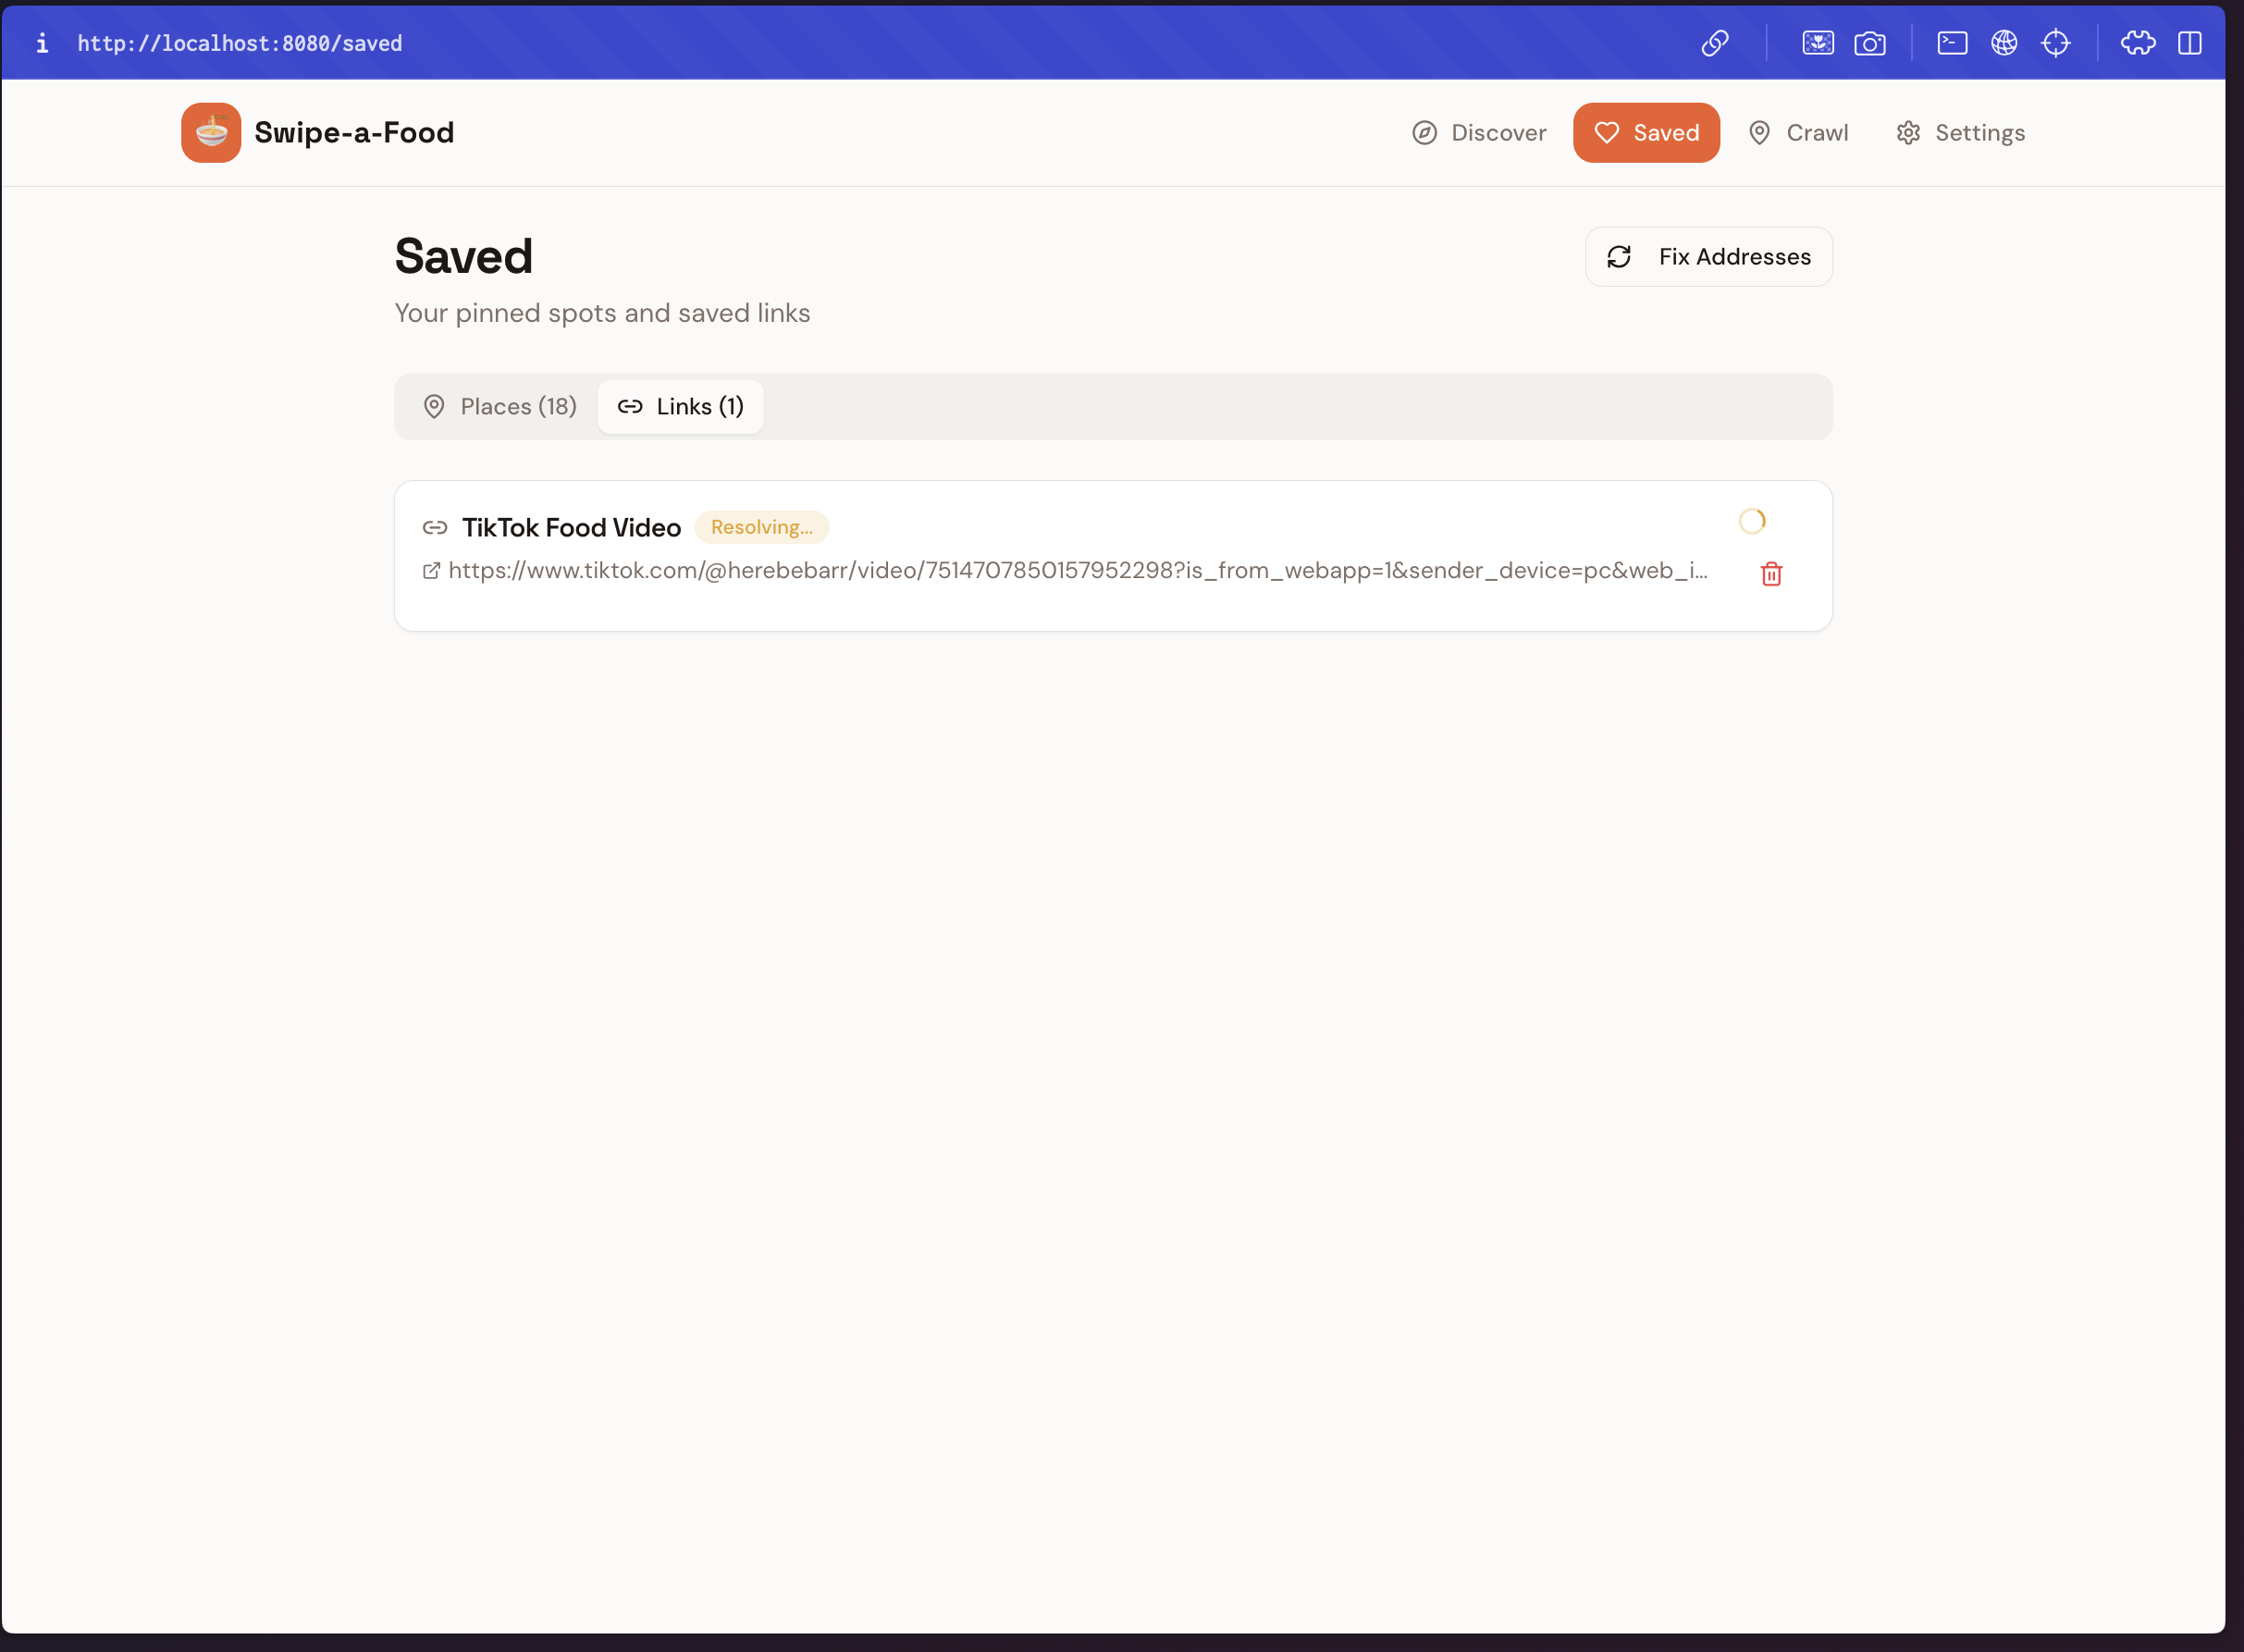Delete TikTok link with trash icon
The image size is (2244, 1652).
[x=1770, y=573]
